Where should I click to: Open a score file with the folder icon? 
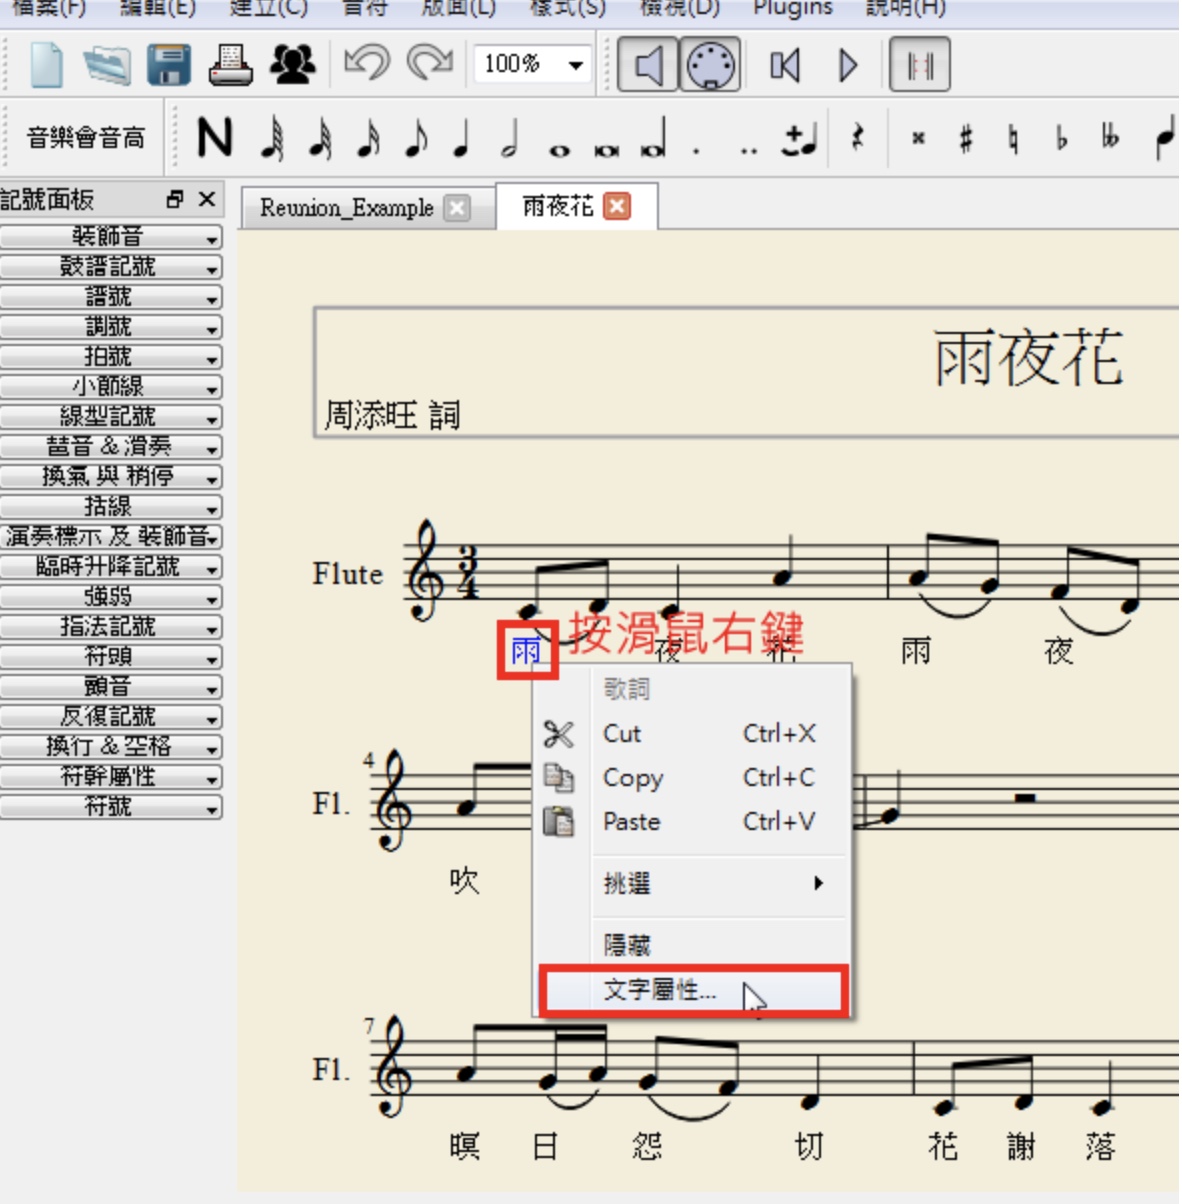(x=107, y=65)
